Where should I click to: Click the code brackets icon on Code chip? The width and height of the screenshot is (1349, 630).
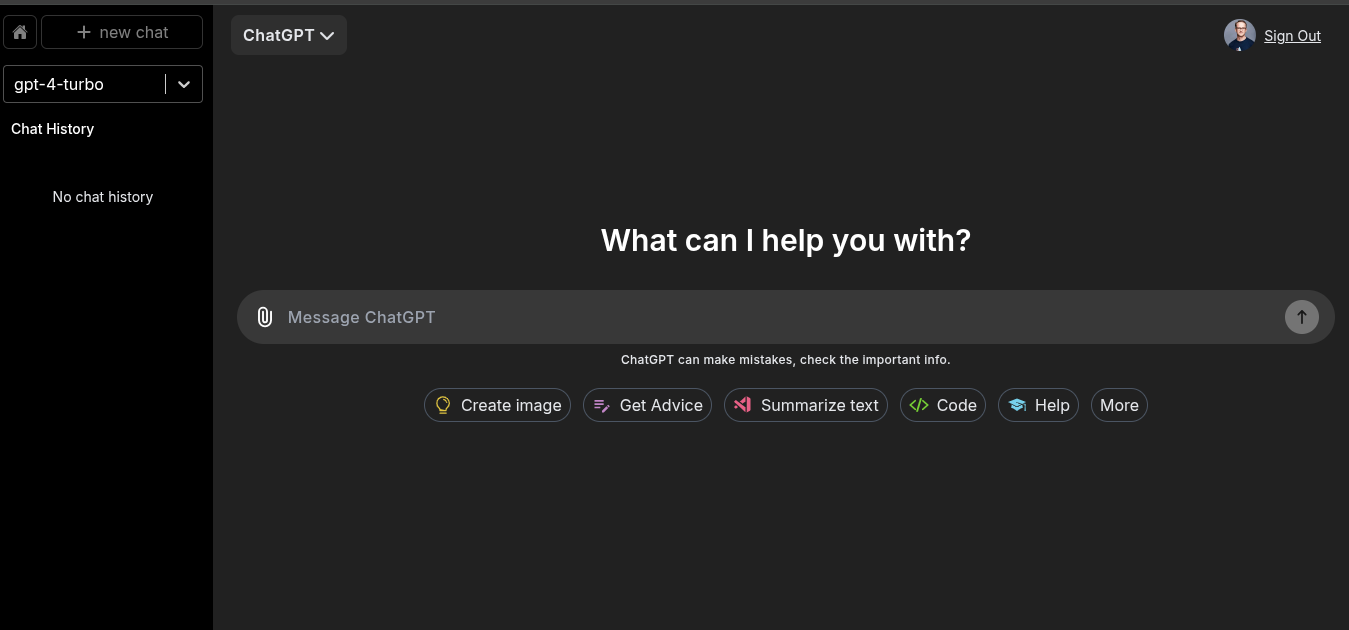pyautogui.click(x=919, y=405)
